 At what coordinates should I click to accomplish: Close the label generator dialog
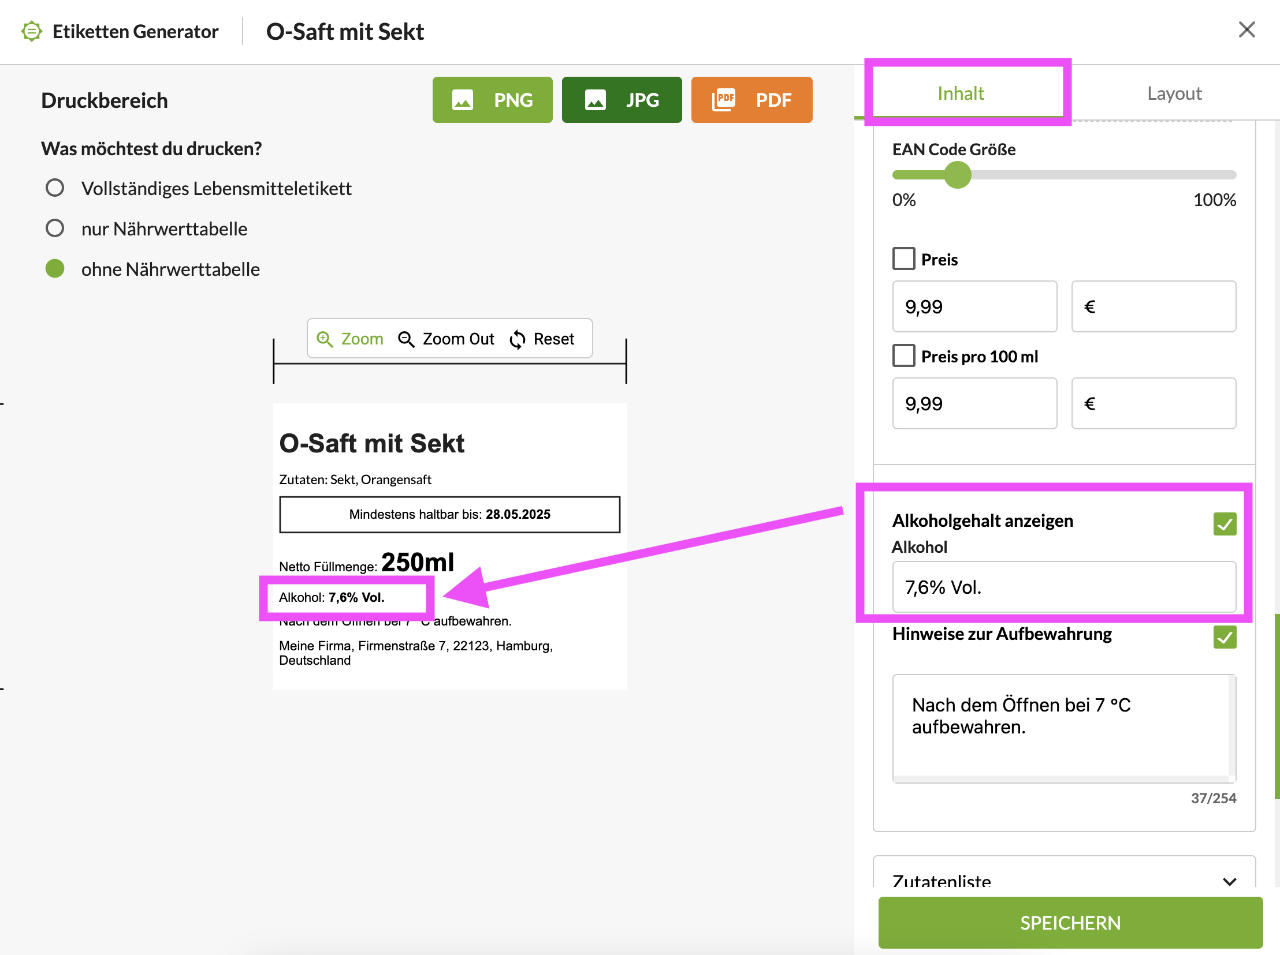point(1246,30)
